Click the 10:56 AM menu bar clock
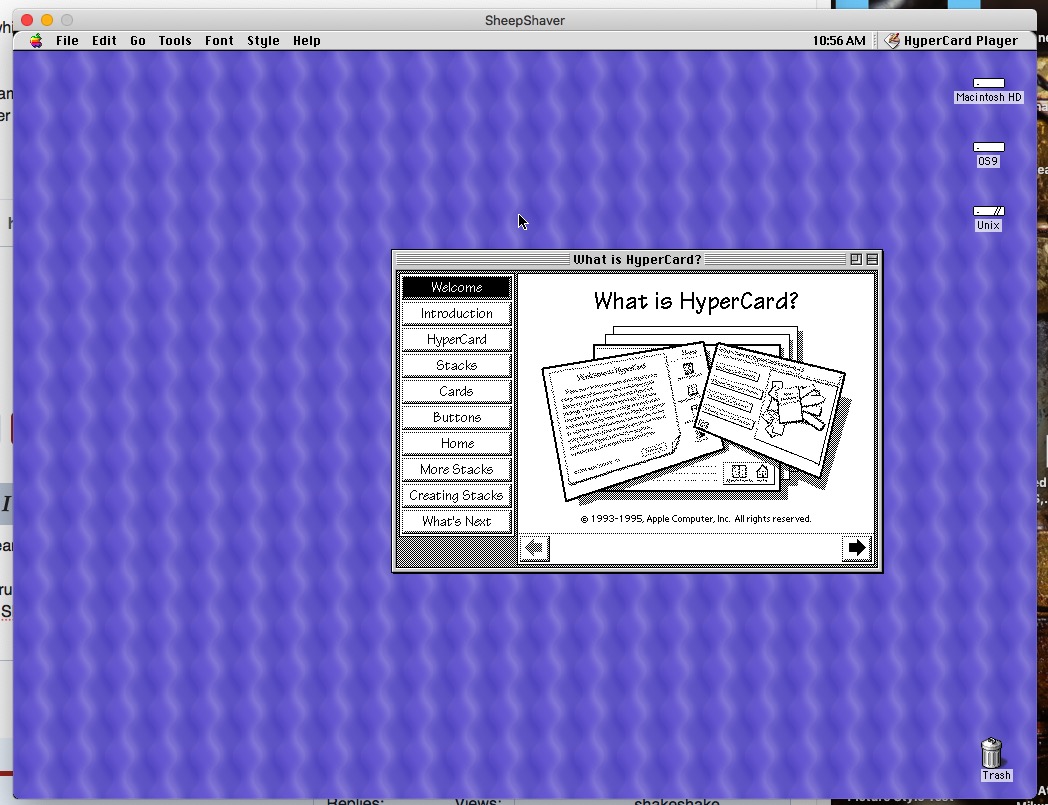 click(x=839, y=41)
